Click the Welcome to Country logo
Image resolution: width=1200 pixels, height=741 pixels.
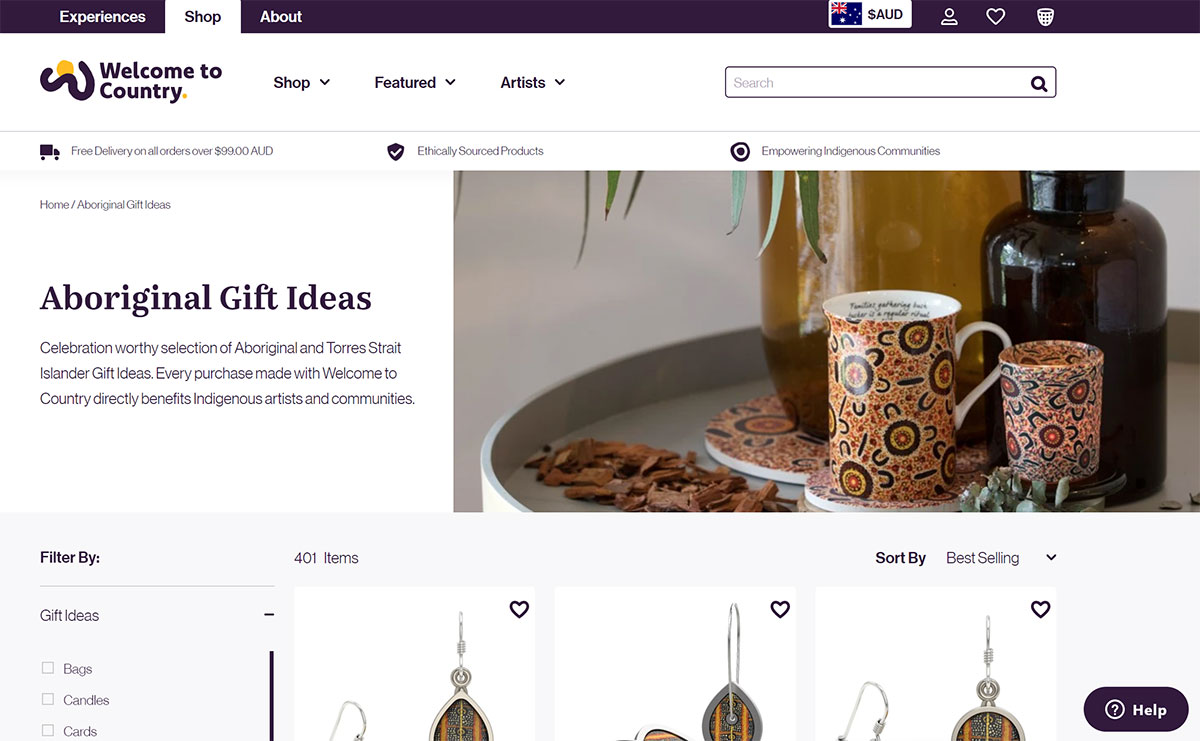coord(131,81)
